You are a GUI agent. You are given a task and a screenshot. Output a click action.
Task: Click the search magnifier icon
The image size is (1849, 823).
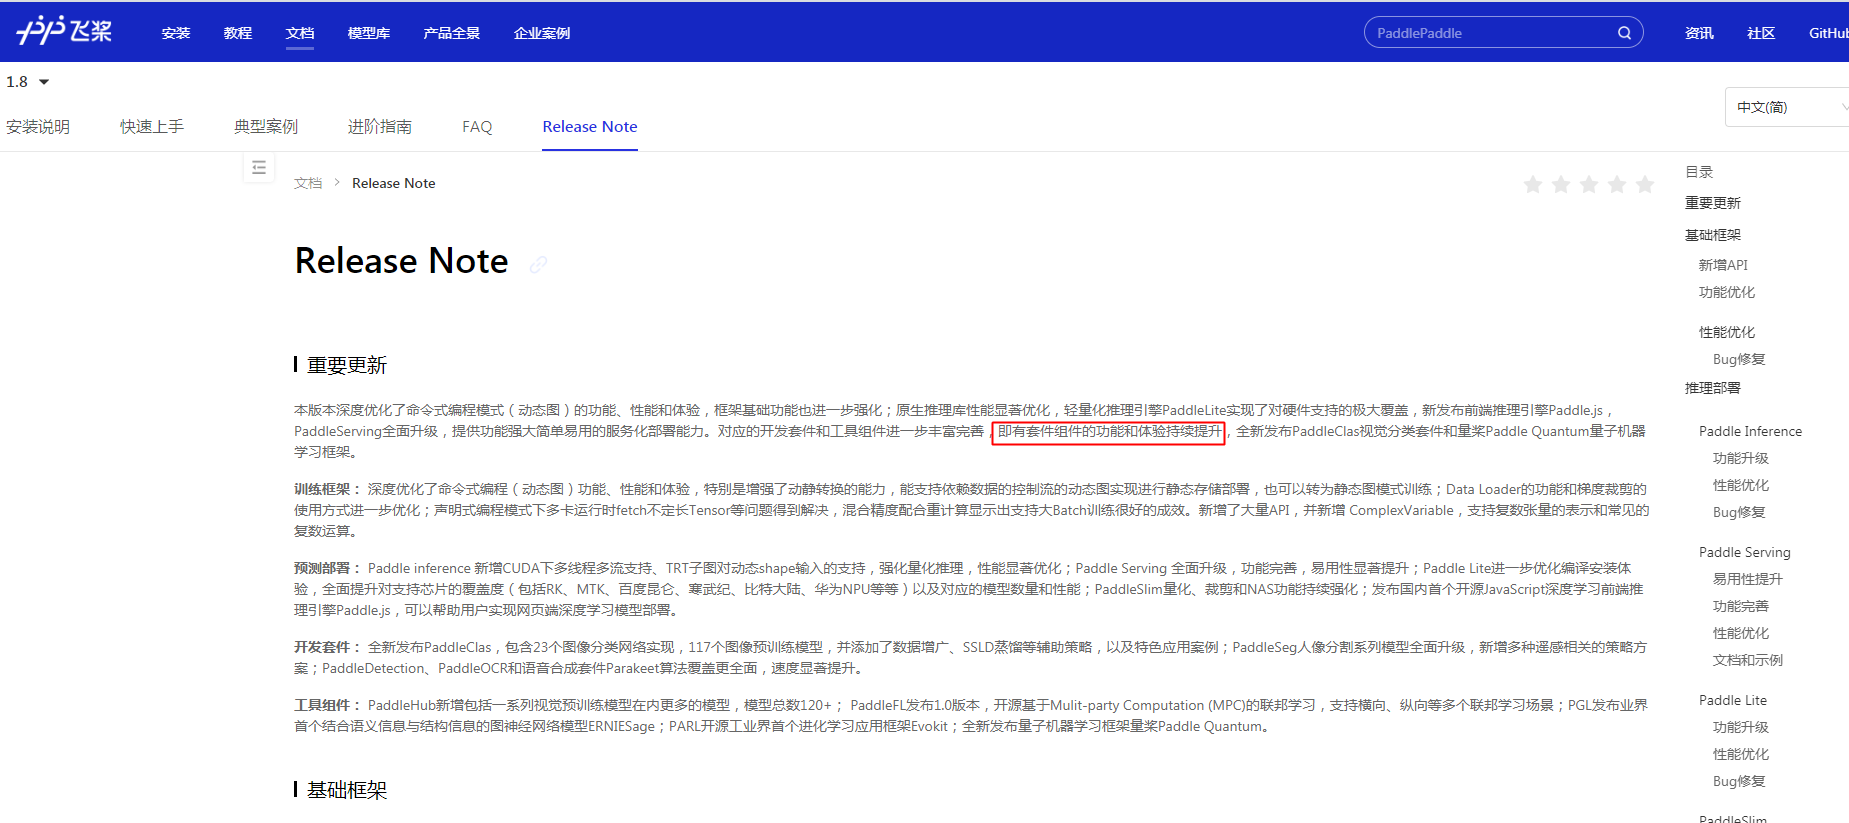1624,33
